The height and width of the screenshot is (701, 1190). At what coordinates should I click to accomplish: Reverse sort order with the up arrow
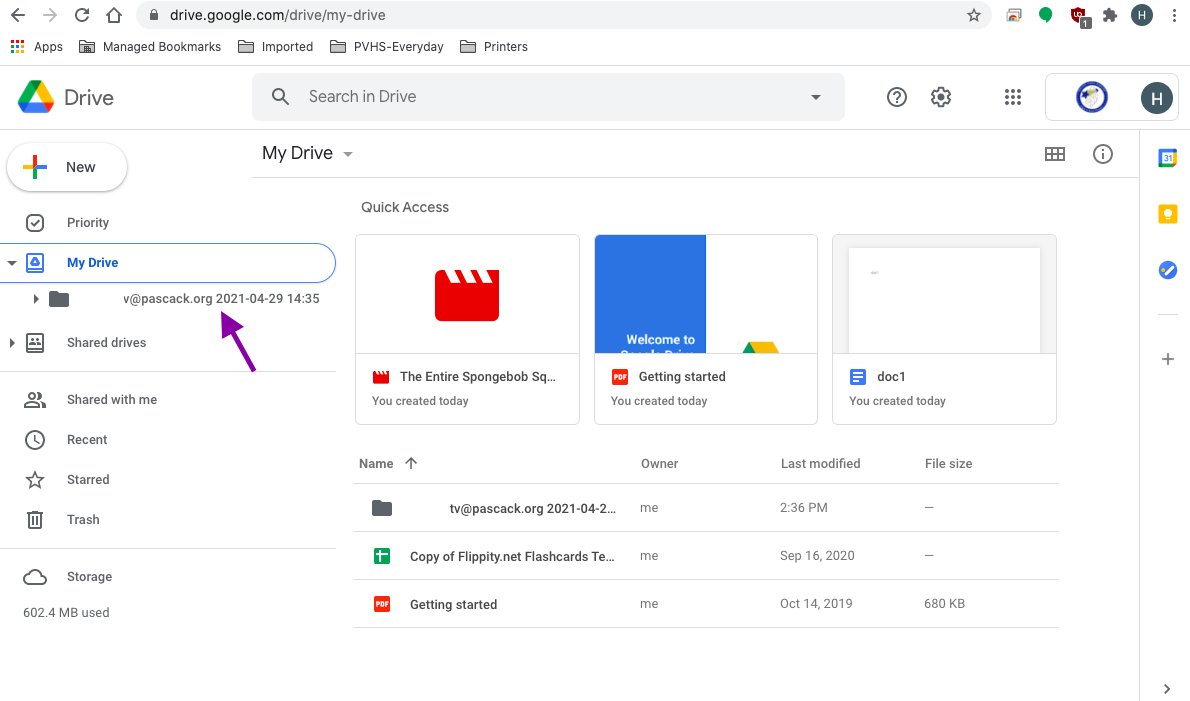pos(411,463)
